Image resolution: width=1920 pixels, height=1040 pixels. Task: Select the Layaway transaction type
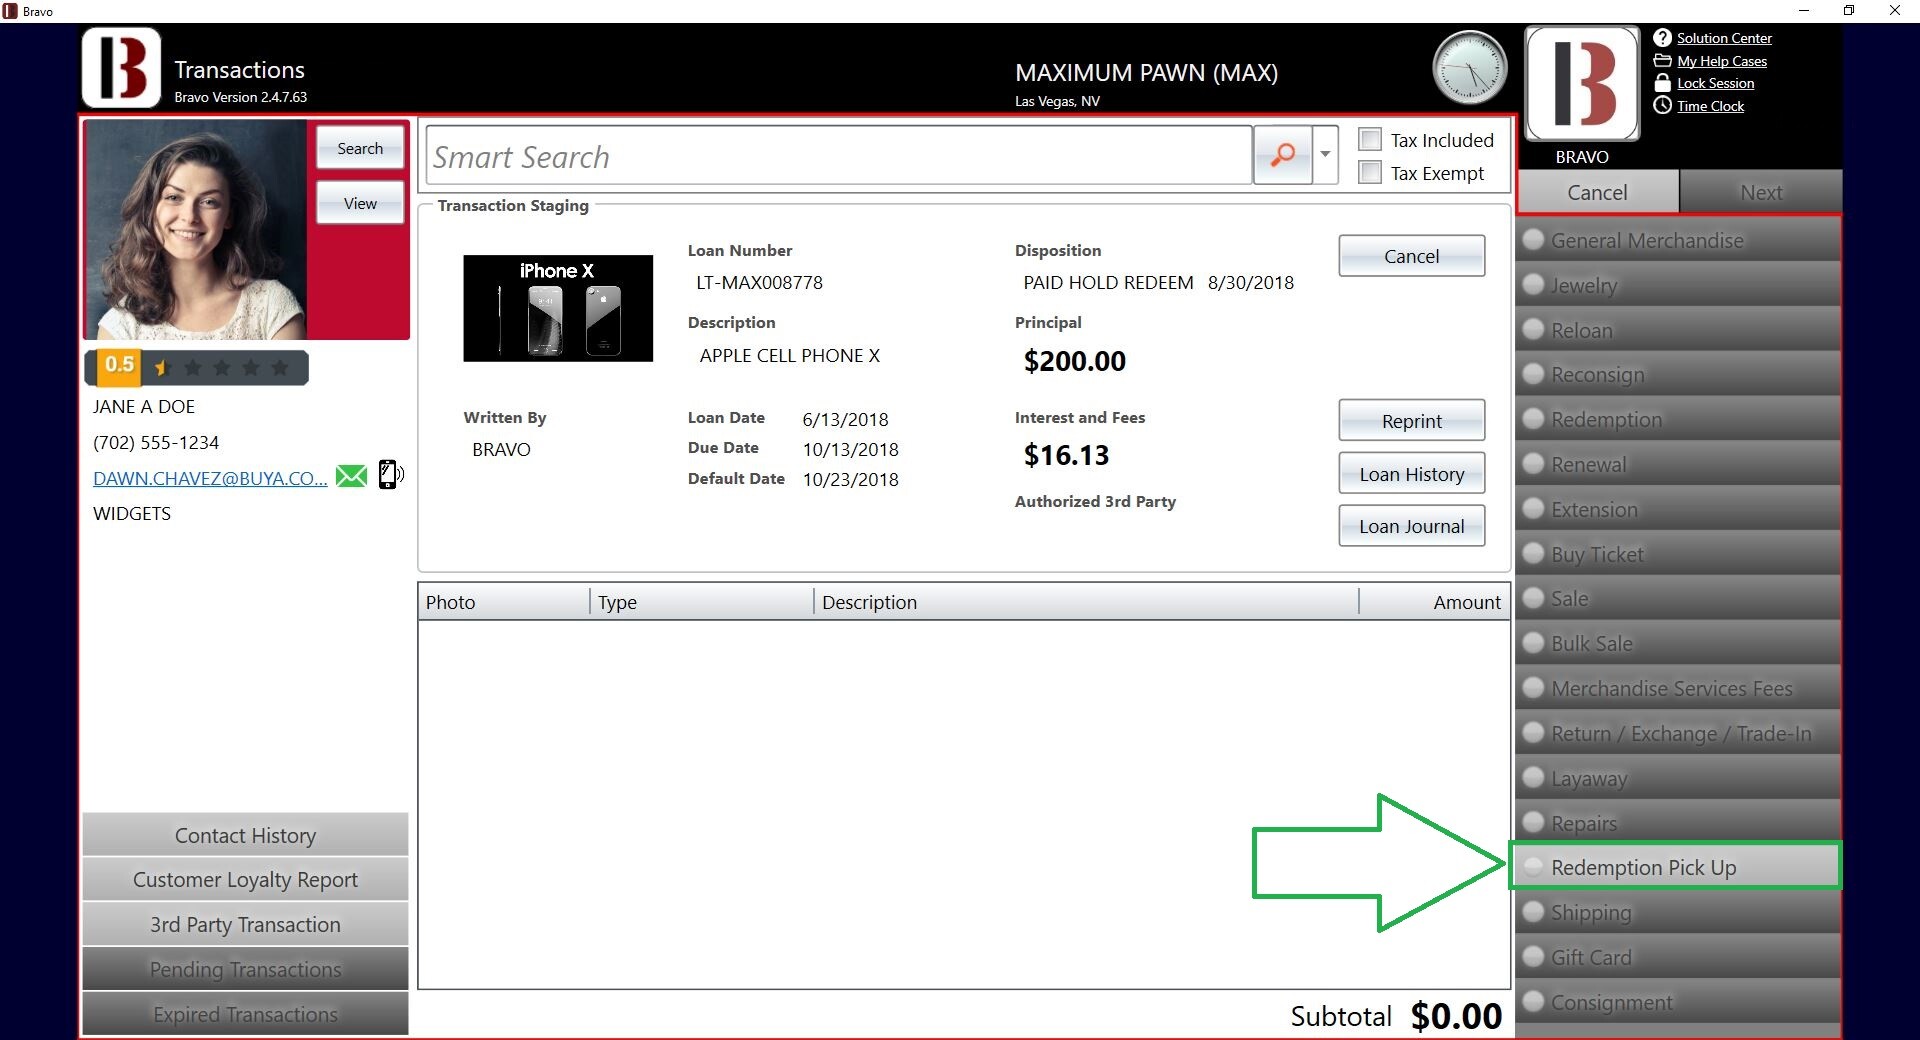click(x=1679, y=779)
